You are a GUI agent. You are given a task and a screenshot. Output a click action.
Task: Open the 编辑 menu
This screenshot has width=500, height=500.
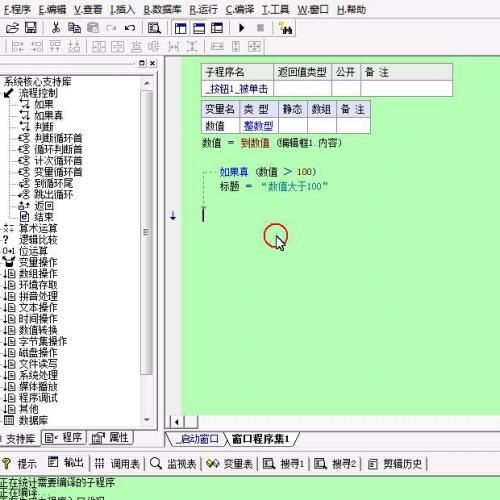(52, 10)
